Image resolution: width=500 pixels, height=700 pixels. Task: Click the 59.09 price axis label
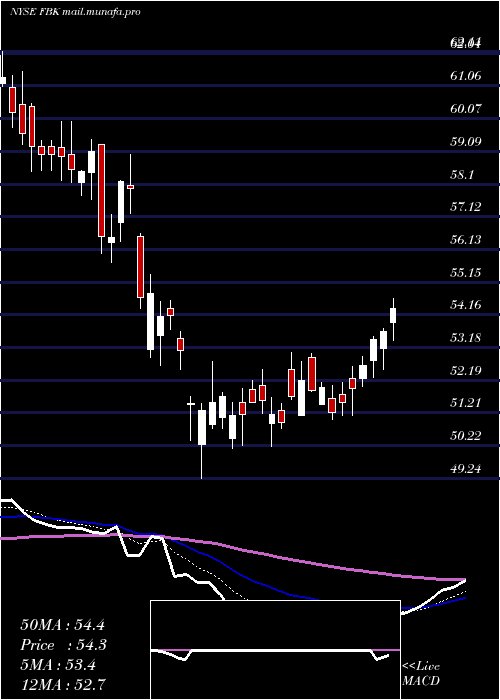coord(466,142)
